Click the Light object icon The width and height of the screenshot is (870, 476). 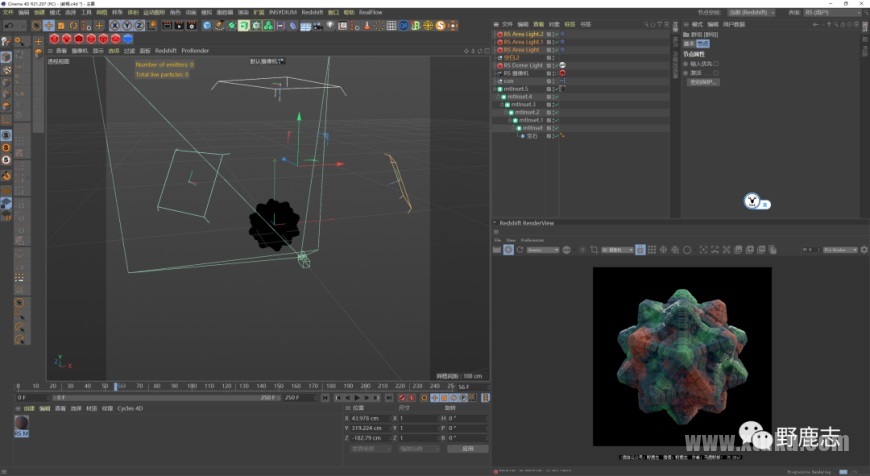pos(330,26)
